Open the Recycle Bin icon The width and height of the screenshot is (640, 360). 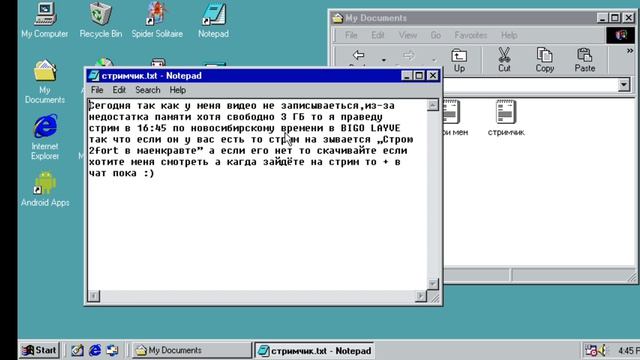[100, 20]
